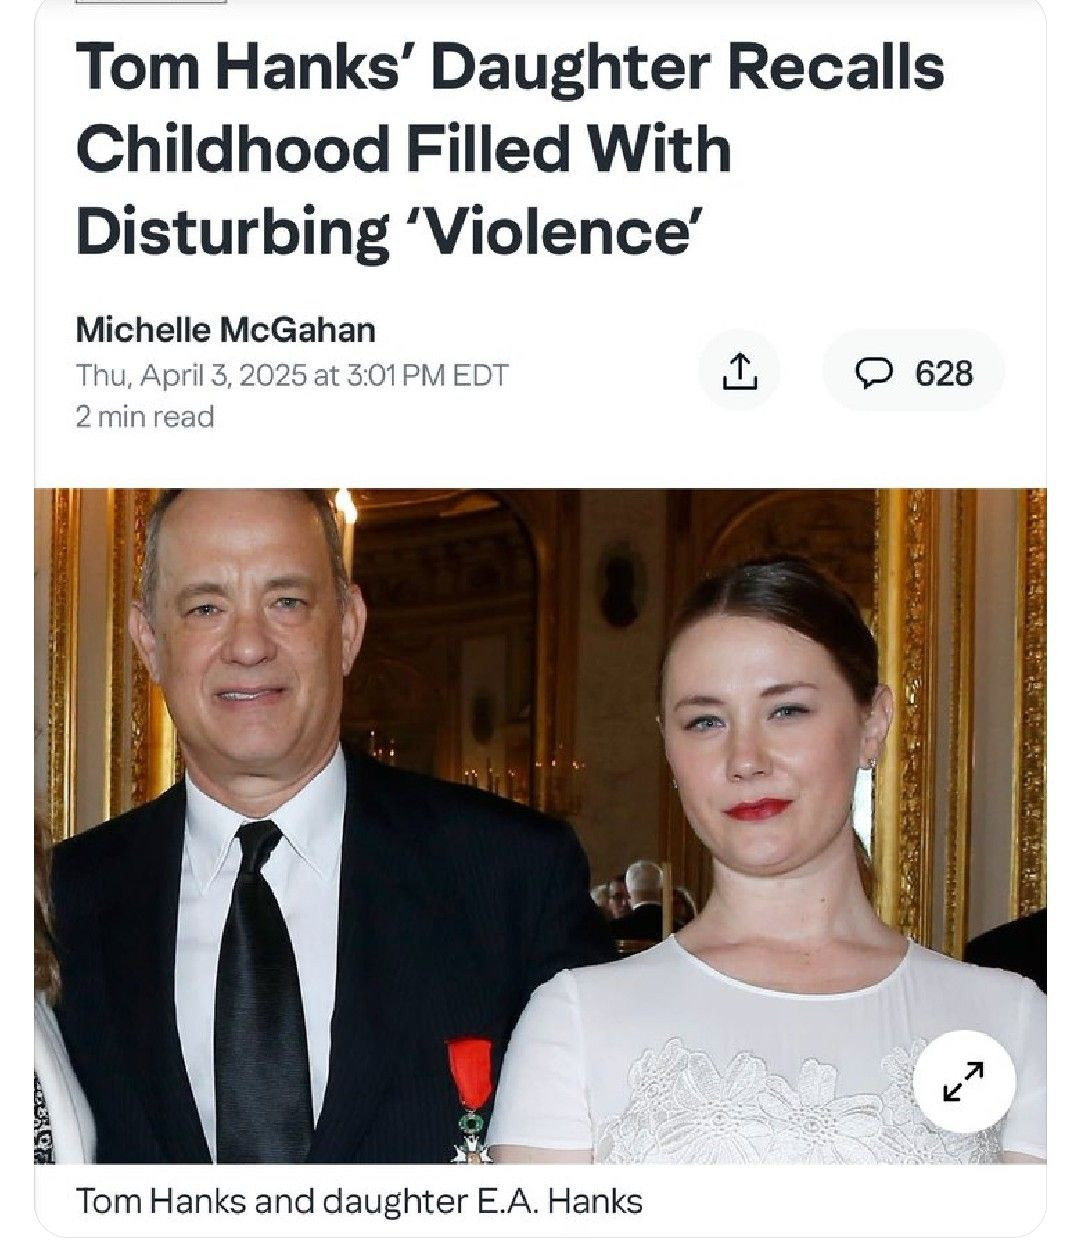Open the article photo of the pair
The height and width of the screenshot is (1244, 1080).
click(x=540, y=826)
